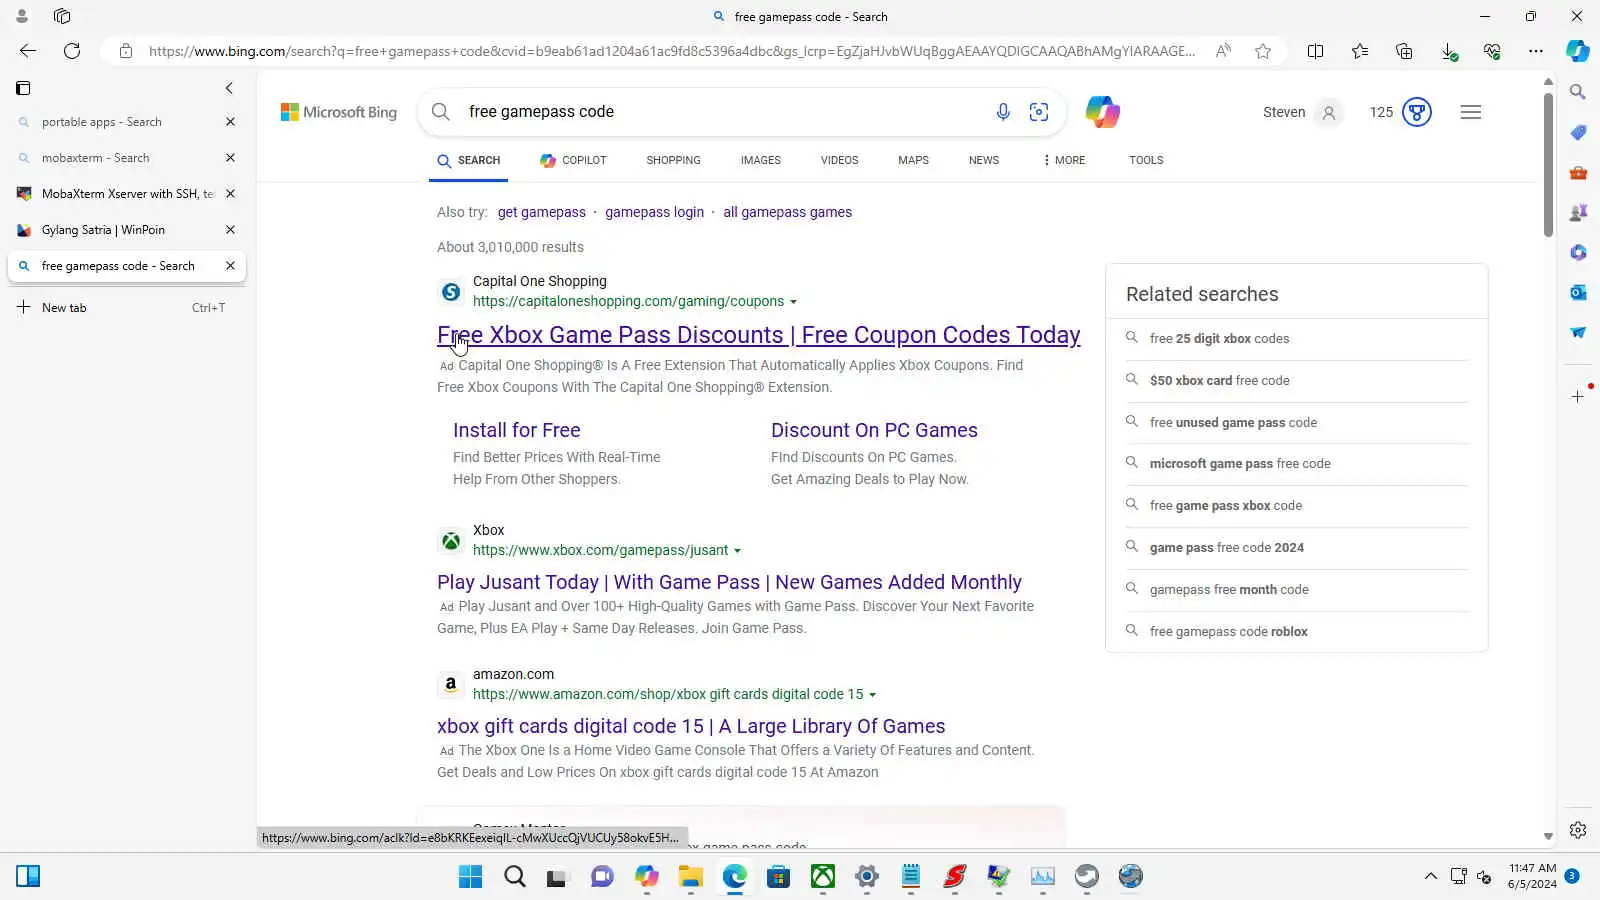Image resolution: width=1600 pixels, height=900 pixels.
Task: Go back to the previous page
Action: pos(28,51)
